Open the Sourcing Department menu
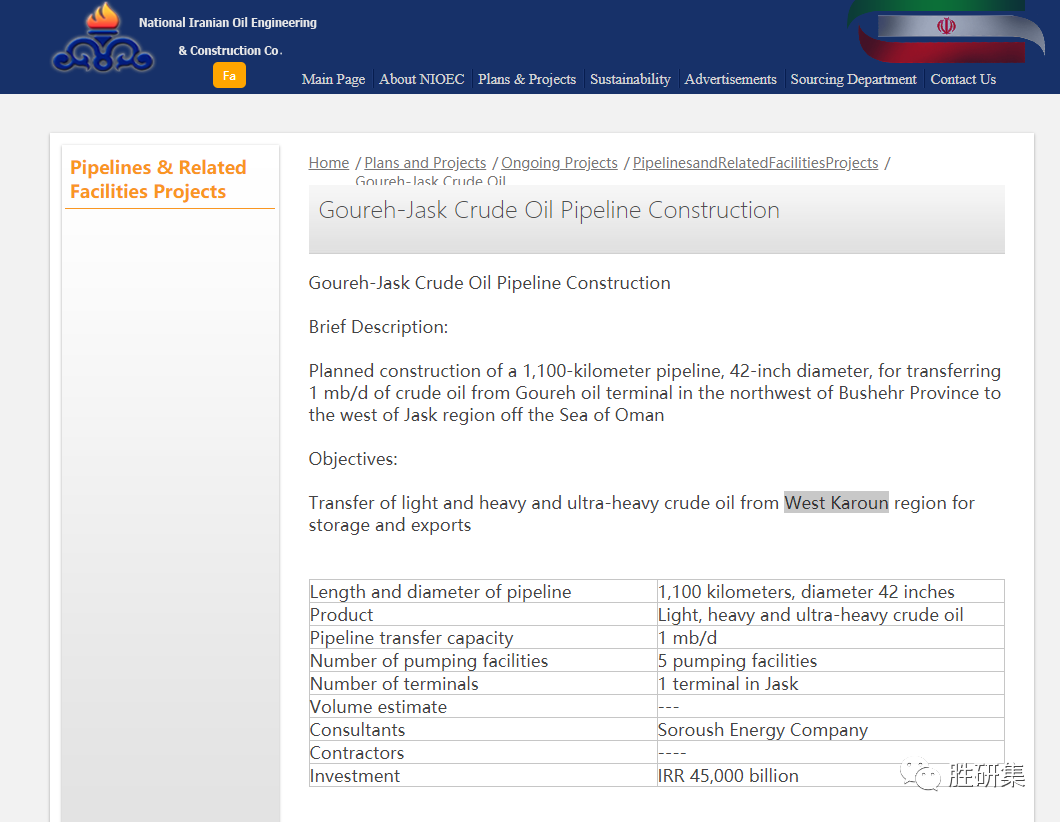Screen dimensions: 1060x822 coord(854,79)
